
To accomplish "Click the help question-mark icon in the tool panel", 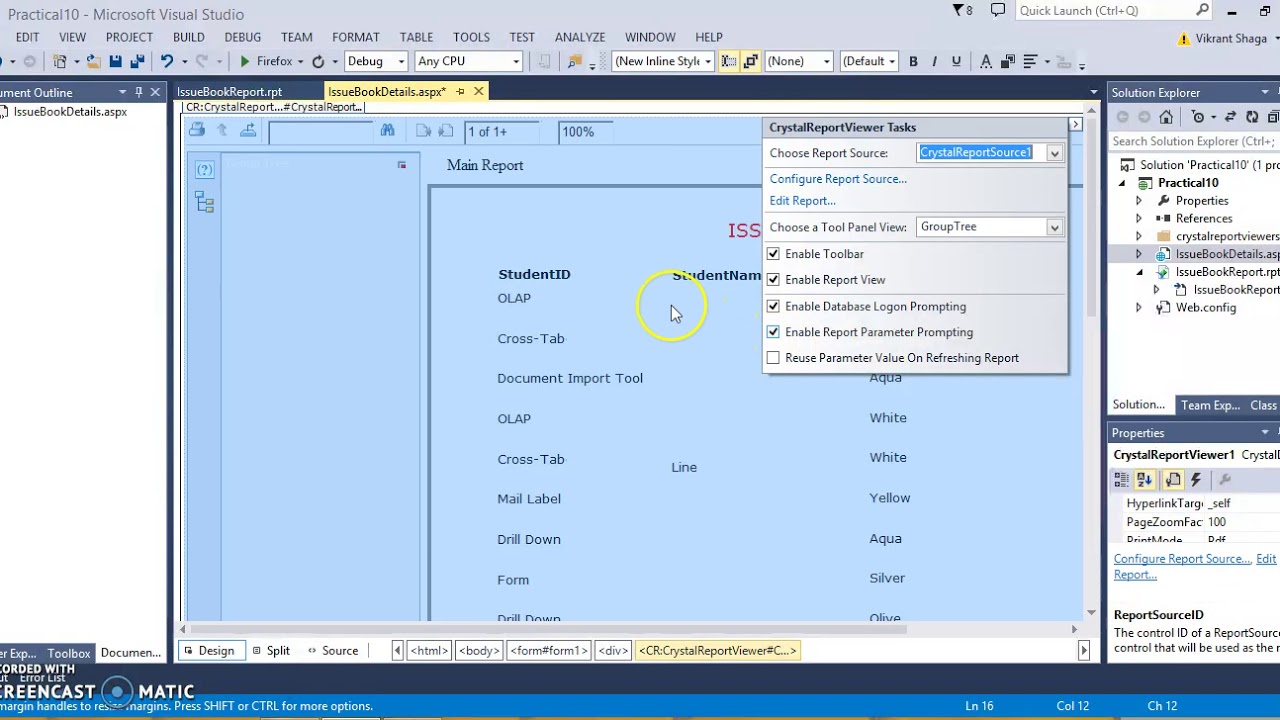I will click(205, 169).
